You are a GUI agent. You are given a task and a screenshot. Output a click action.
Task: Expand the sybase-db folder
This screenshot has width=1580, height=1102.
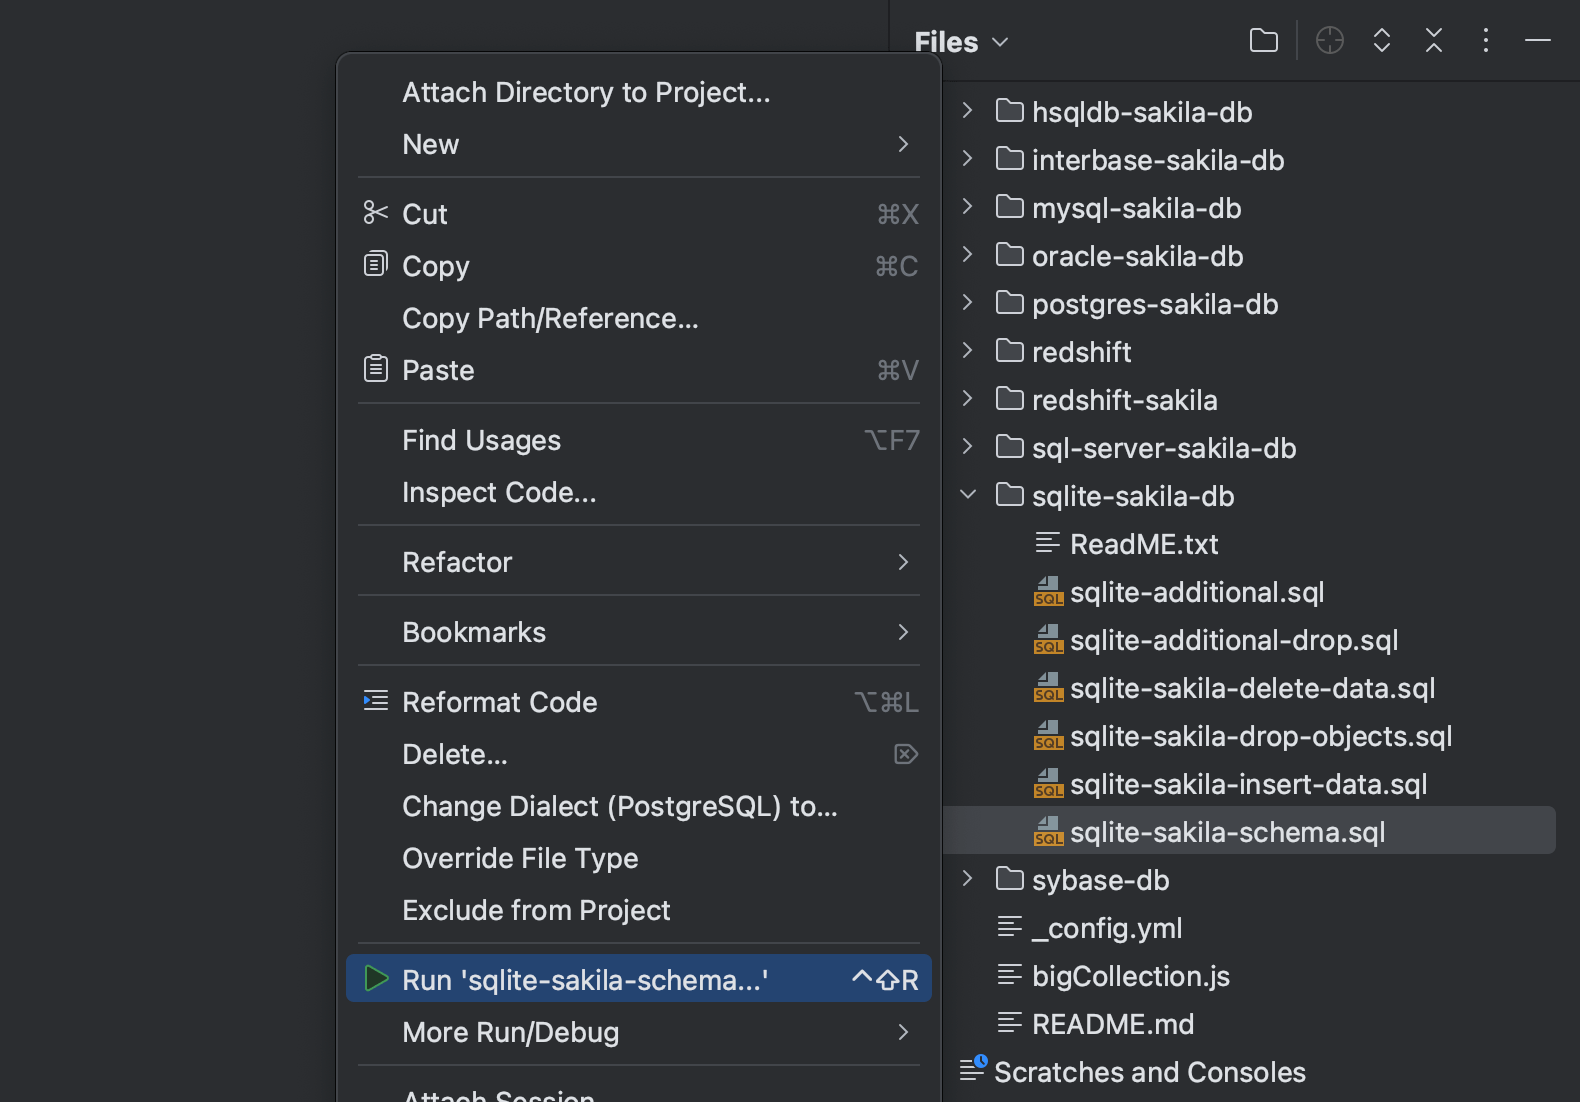pos(967,879)
